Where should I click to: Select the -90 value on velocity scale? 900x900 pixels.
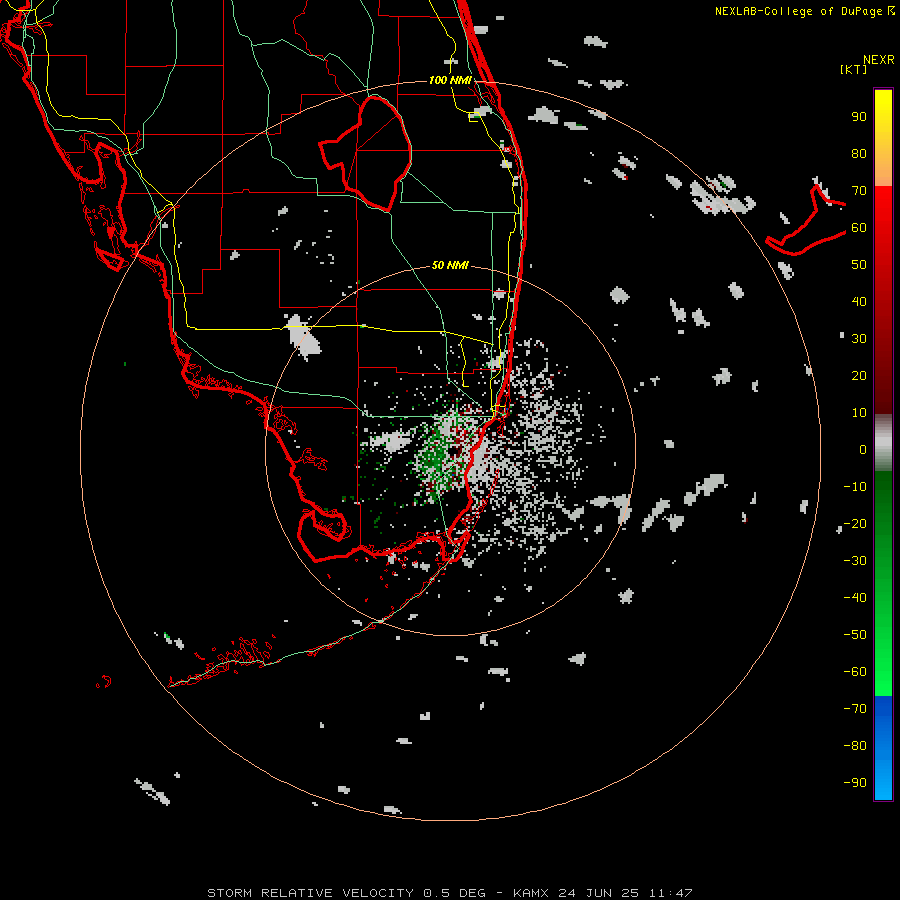(855, 782)
